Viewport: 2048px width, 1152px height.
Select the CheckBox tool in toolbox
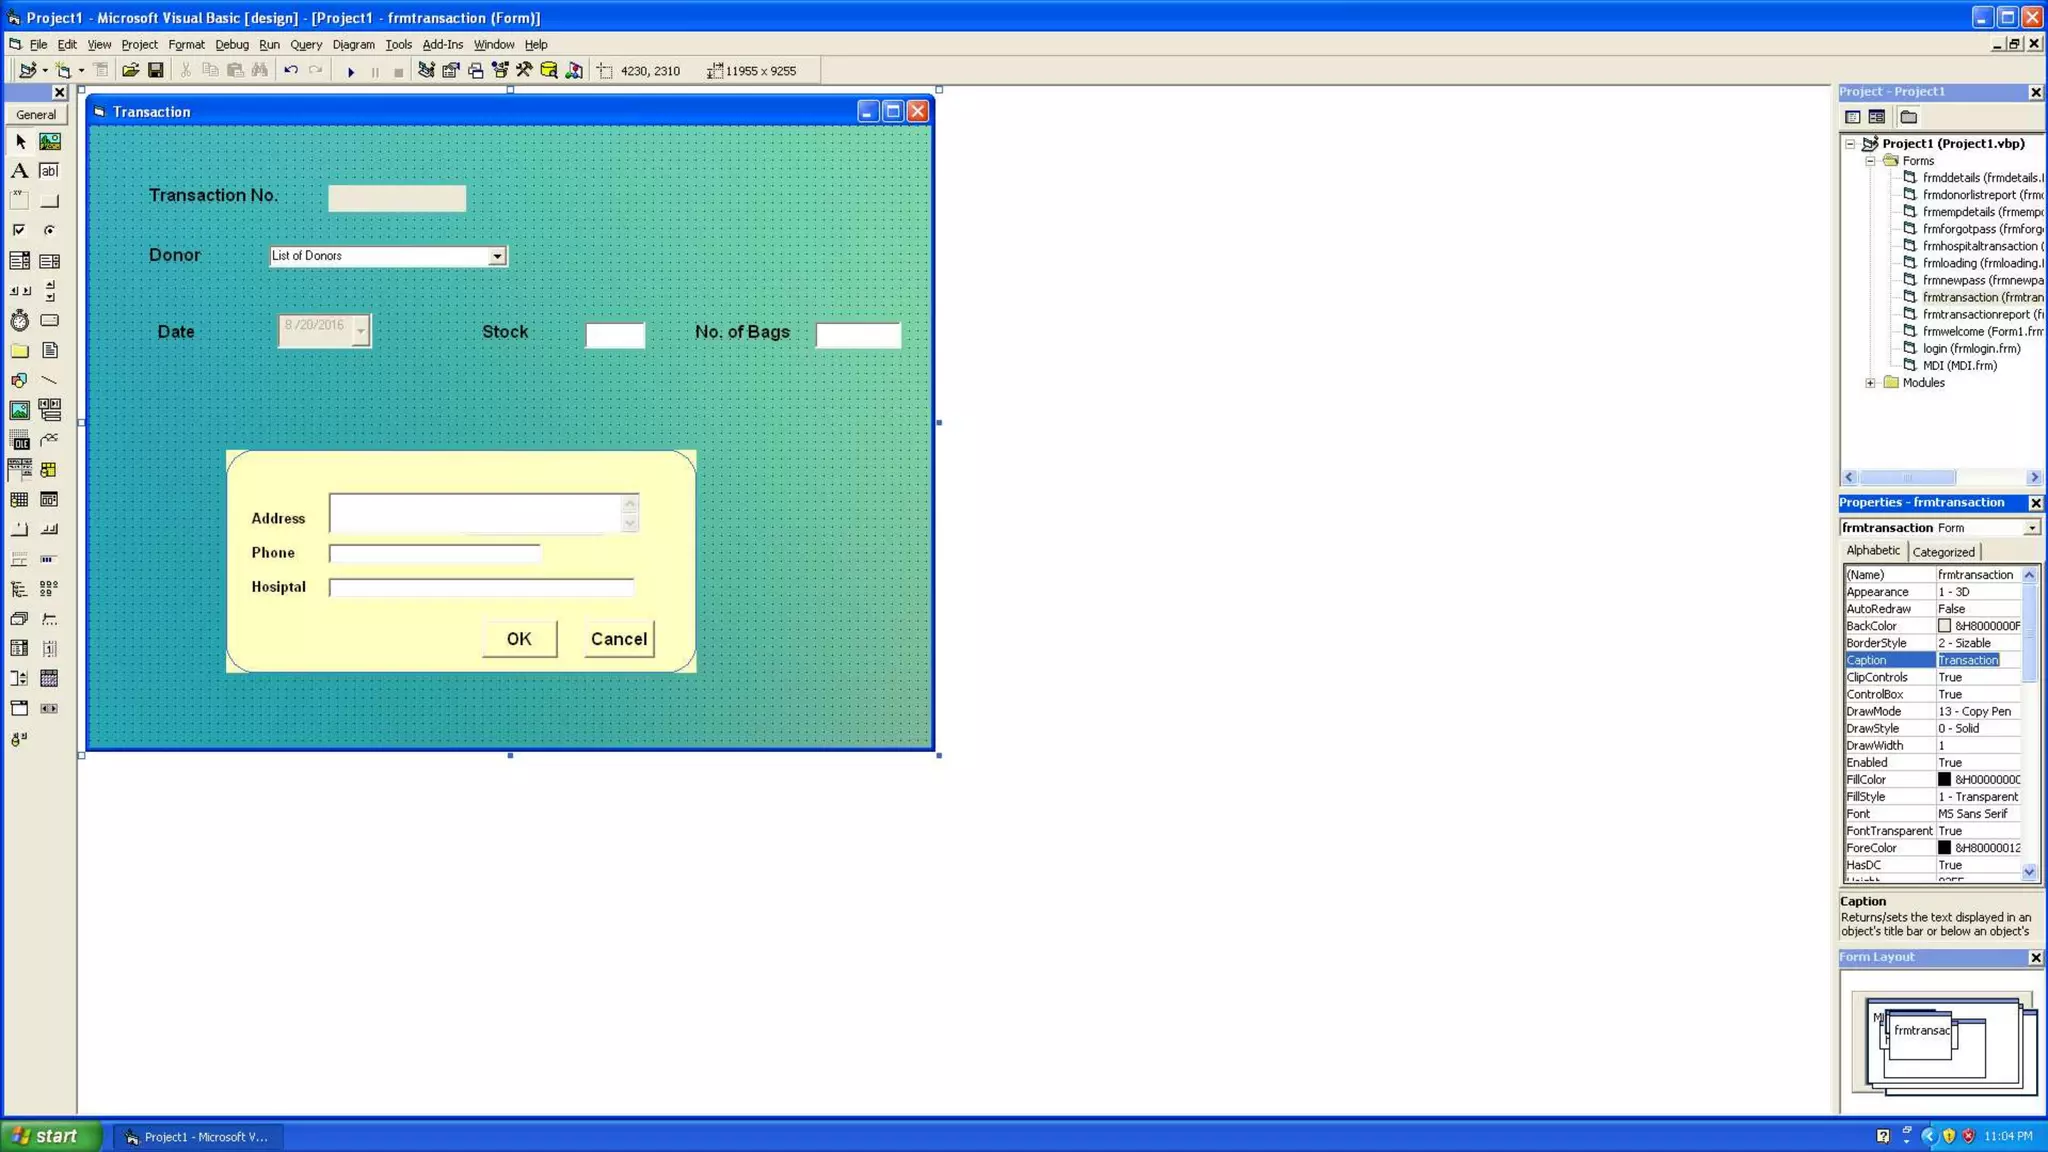point(19,231)
